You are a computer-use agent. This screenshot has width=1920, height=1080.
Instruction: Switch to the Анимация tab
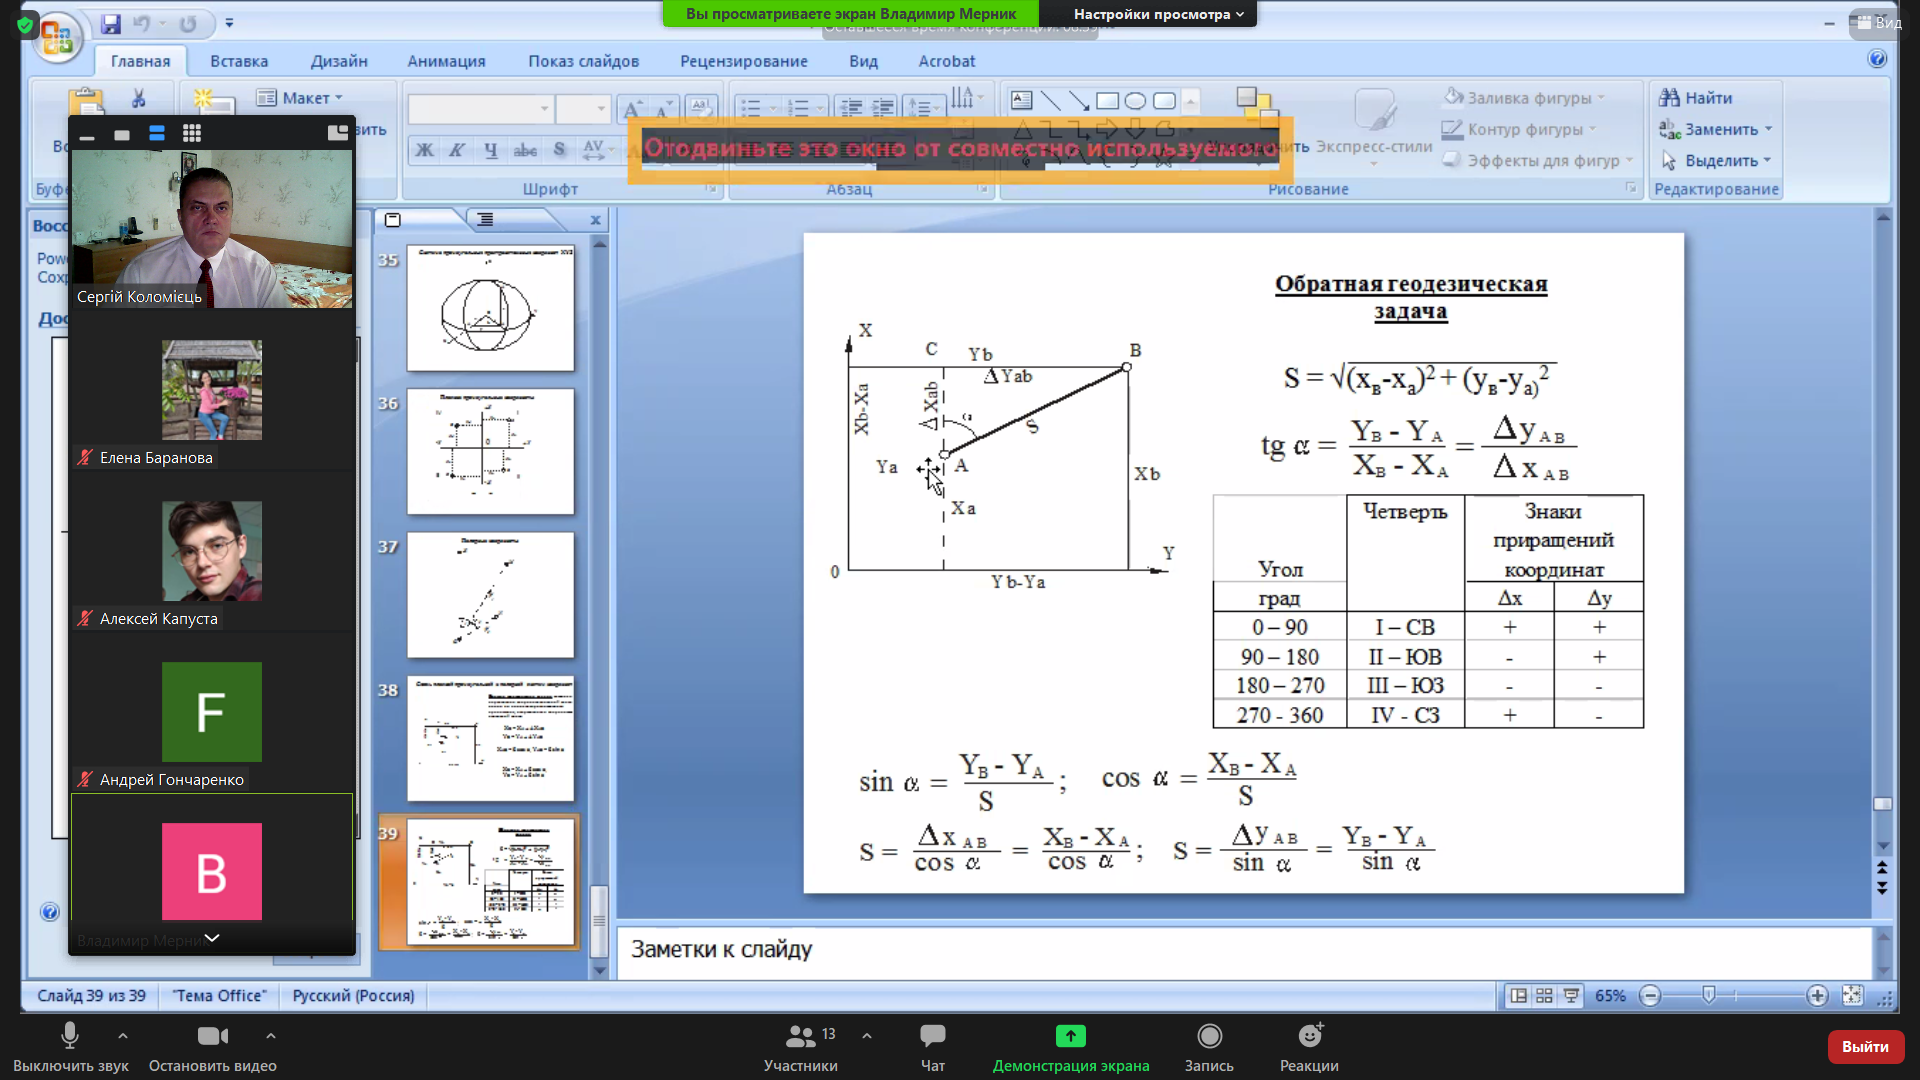click(446, 61)
